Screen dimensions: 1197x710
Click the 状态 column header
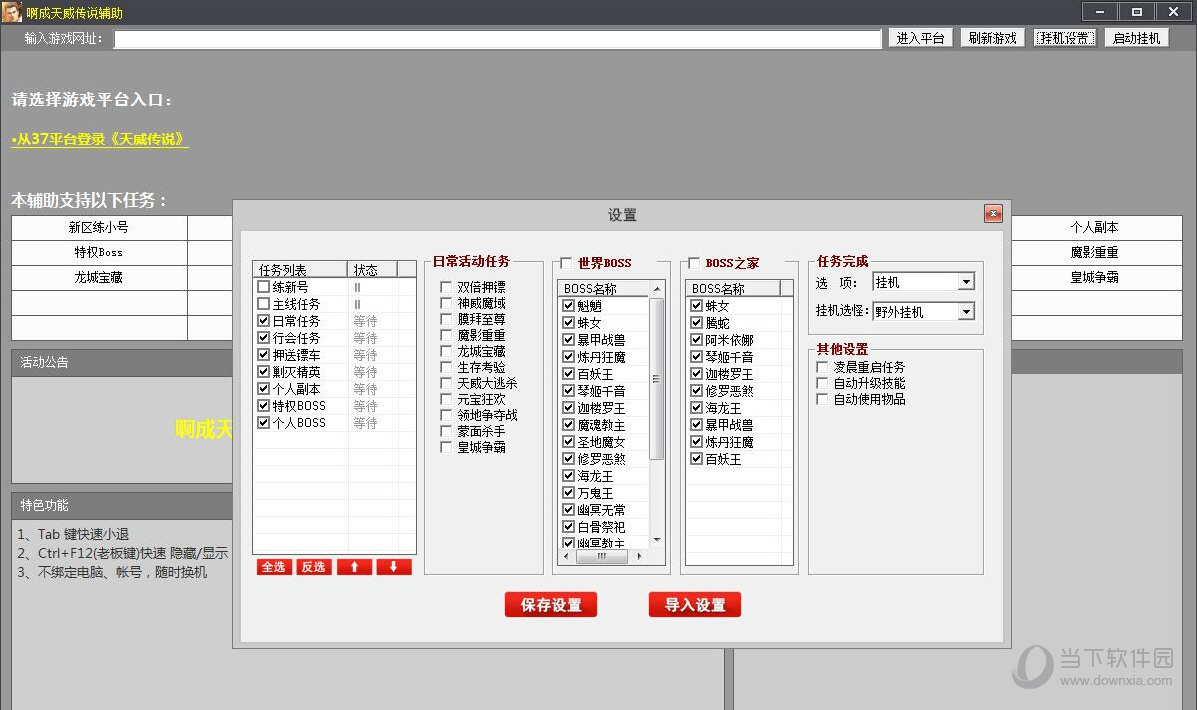[x=373, y=269]
